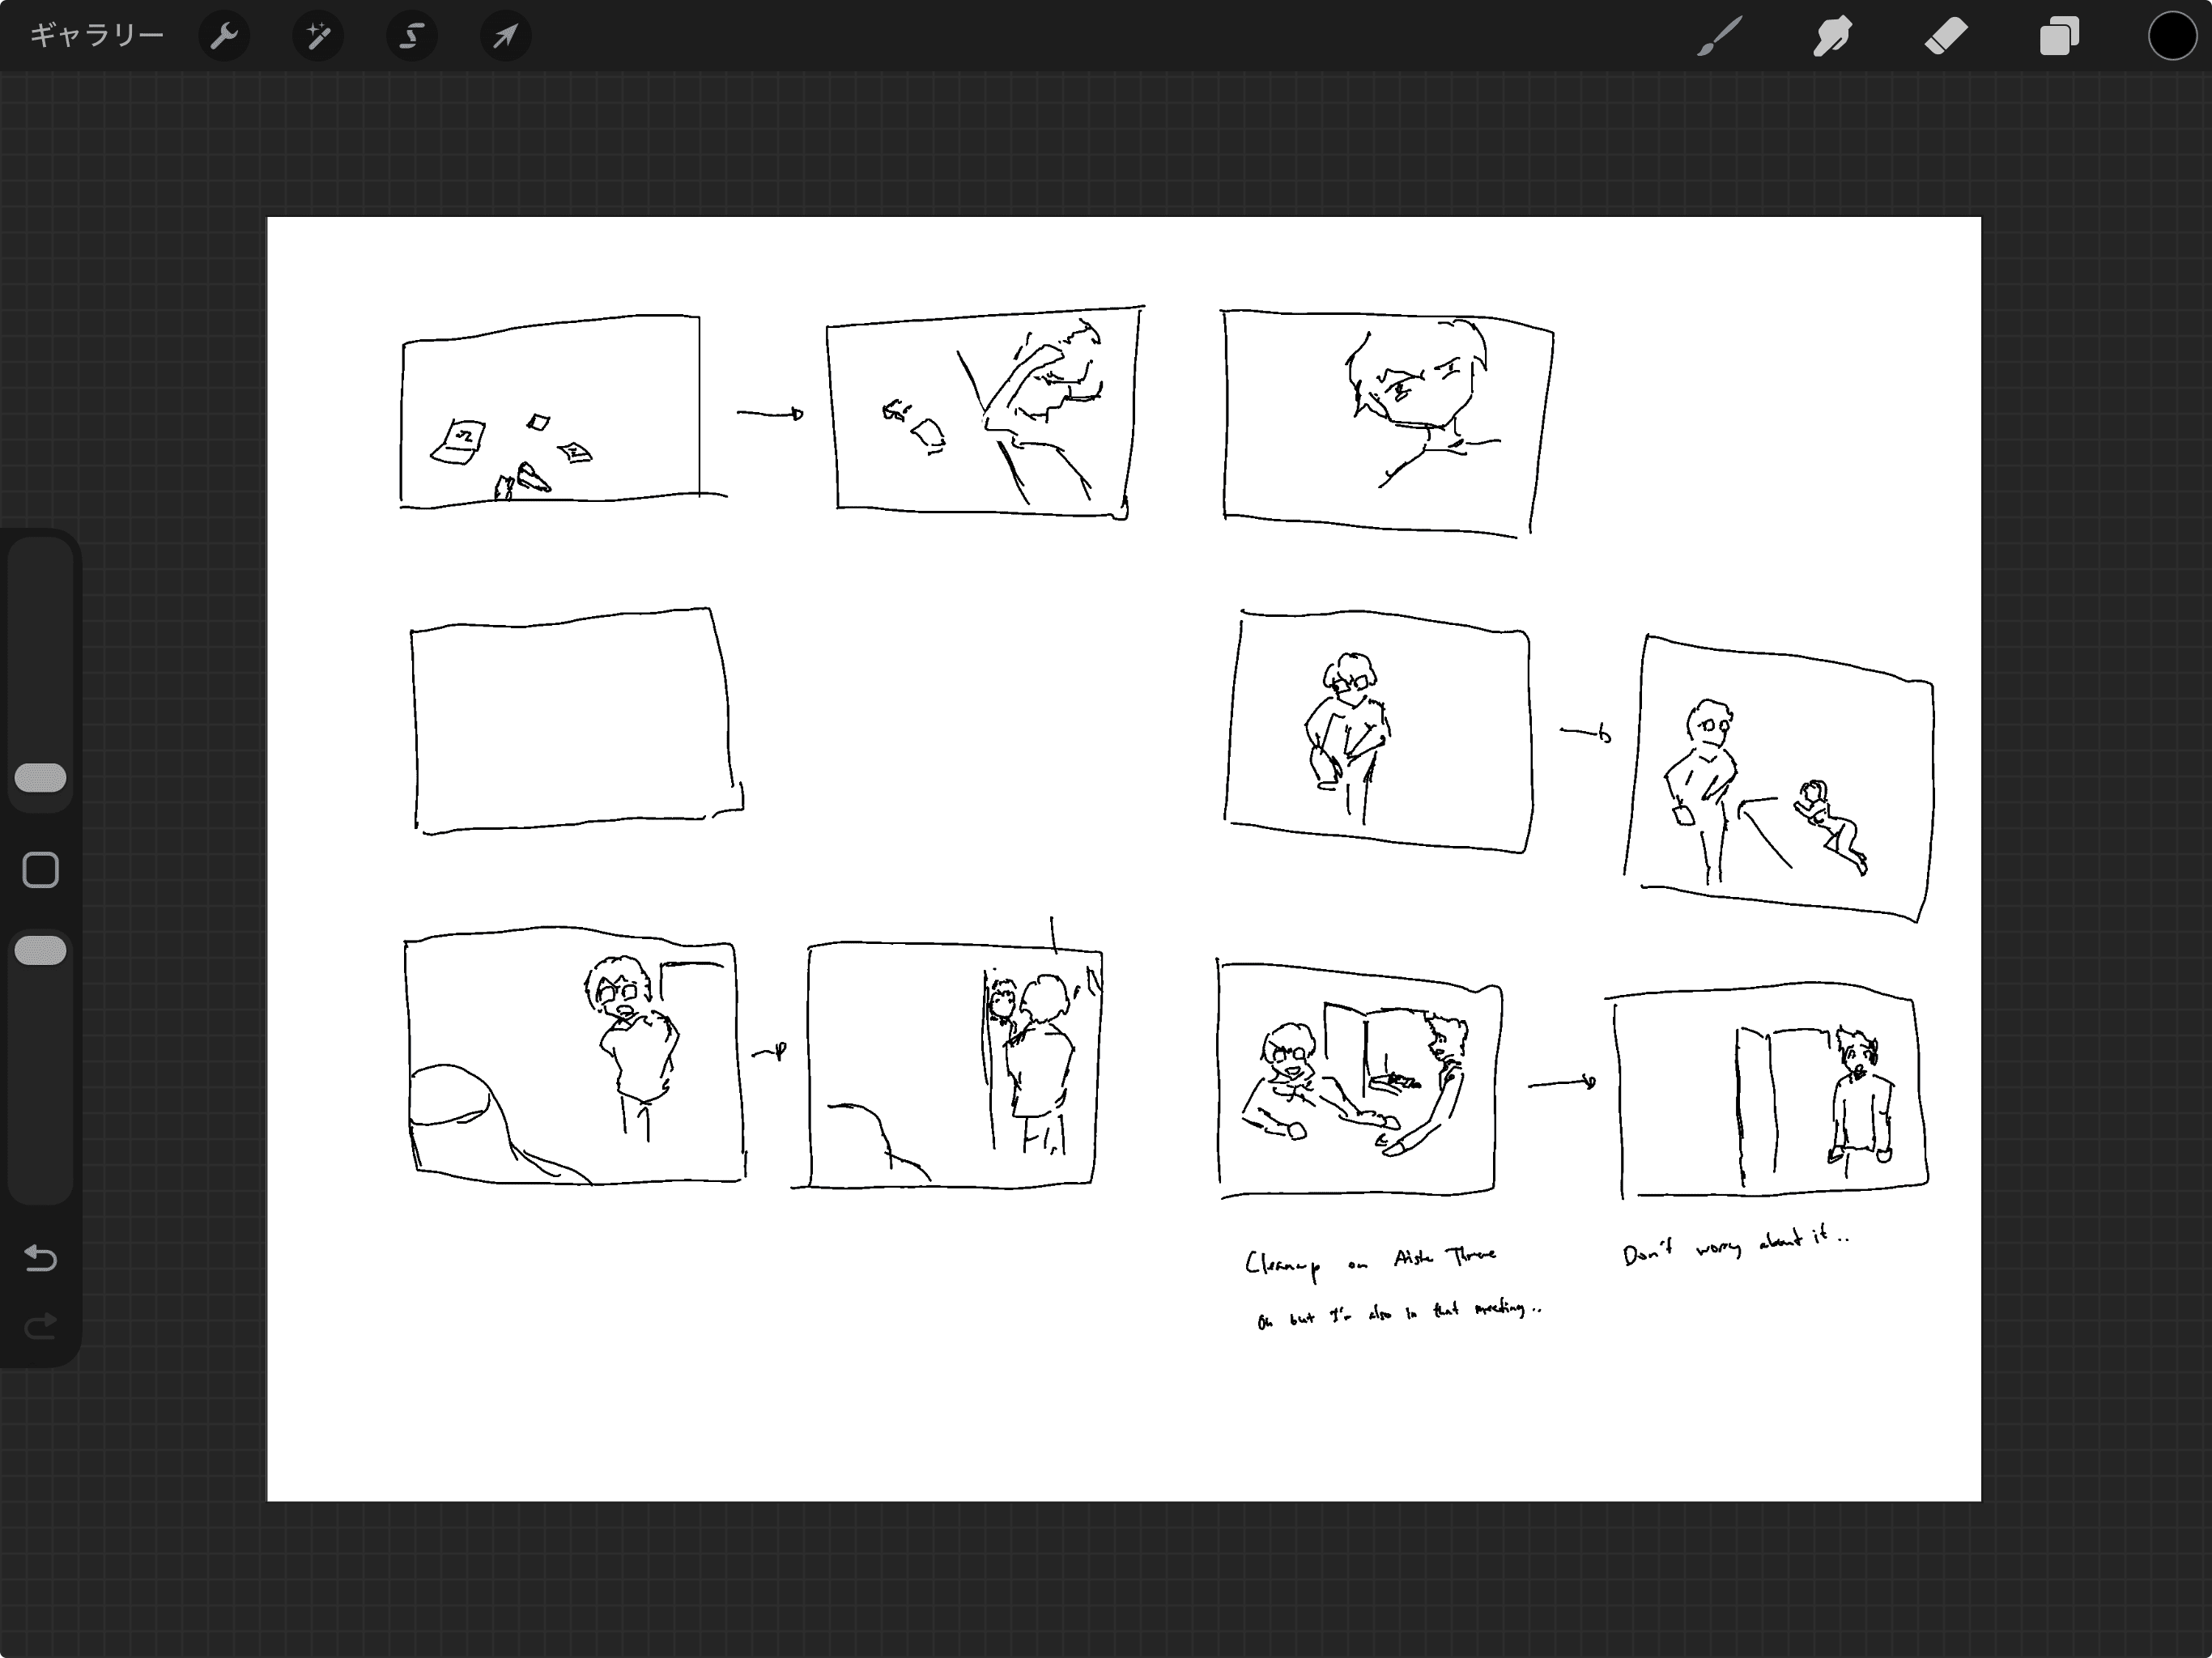This screenshot has height=1658, width=2212.
Task: Activate the Transform arrow tool
Action: point(505,37)
